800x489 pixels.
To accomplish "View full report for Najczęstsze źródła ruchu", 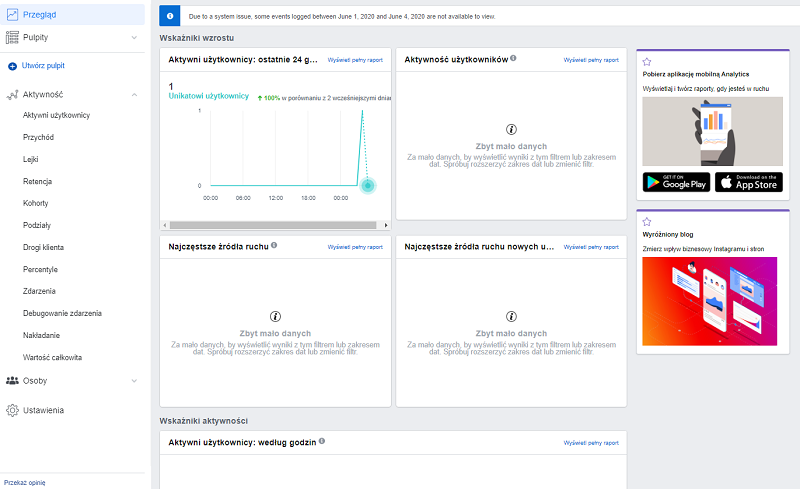I will coord(355,247).
